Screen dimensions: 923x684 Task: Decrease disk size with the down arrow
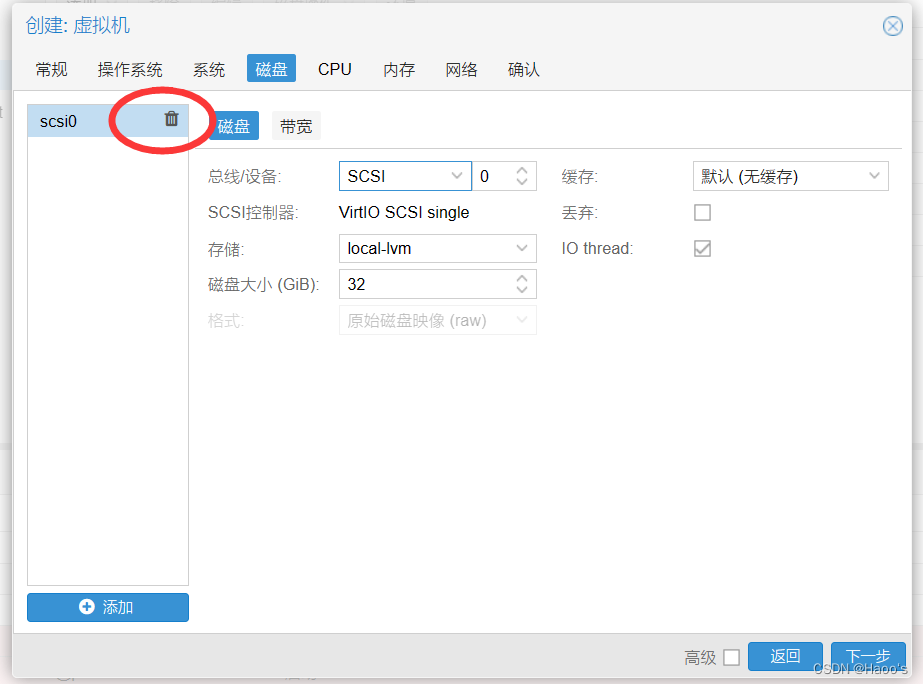click(x=521, y=290)
